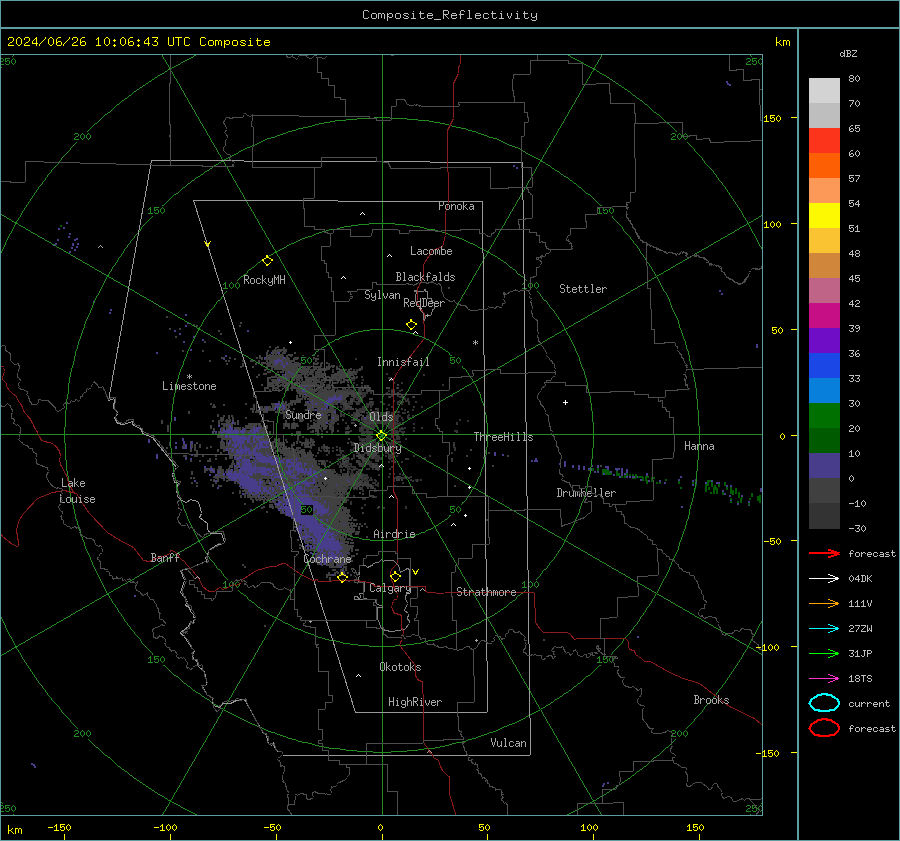Click the white 04DK arrow legend icon
Viewport: 900px width, 841px height.
pyautogui.click(x=824, y=578)
